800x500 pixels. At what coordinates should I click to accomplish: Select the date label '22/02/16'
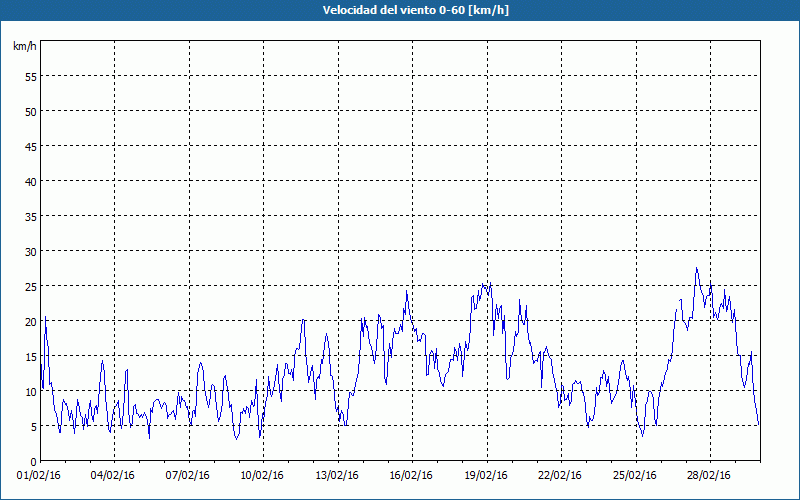click(x=560, y=476)
